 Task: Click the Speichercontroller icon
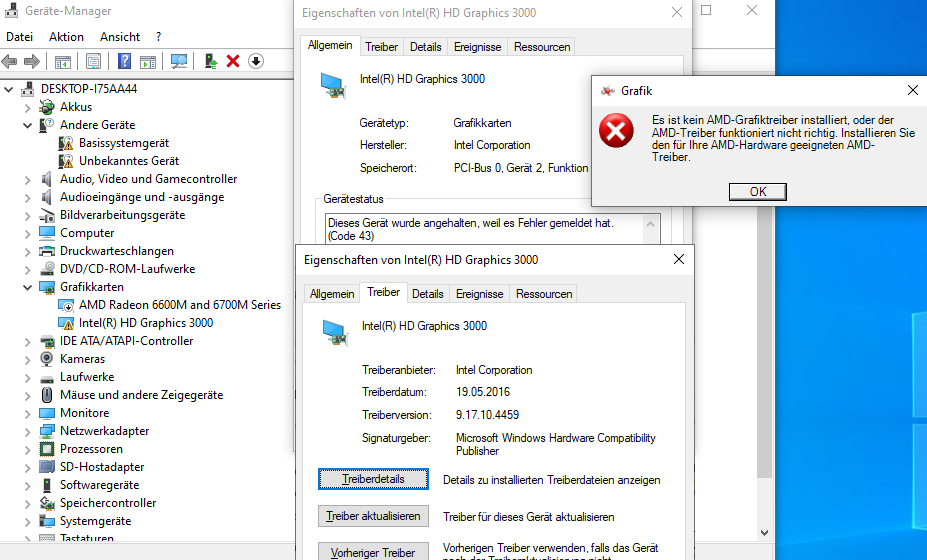(47, 503)
